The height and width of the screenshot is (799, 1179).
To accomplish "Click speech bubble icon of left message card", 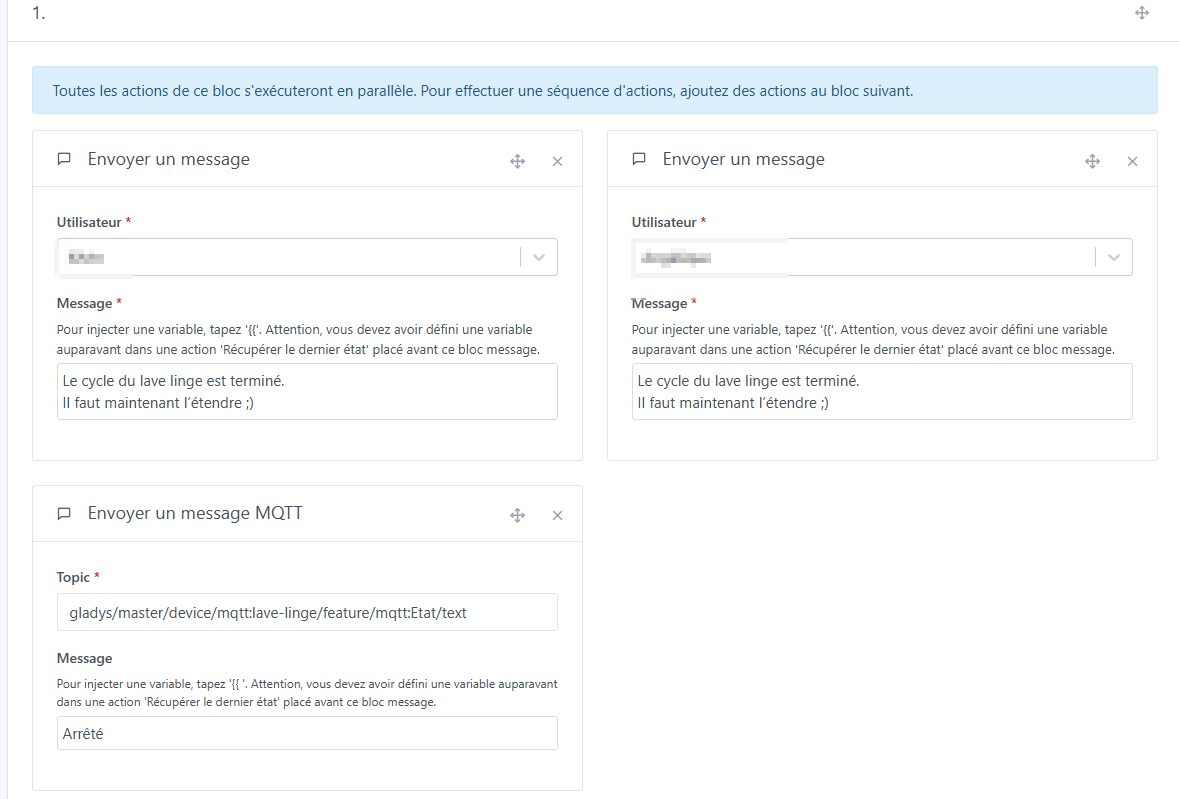I will click(64, 159).
